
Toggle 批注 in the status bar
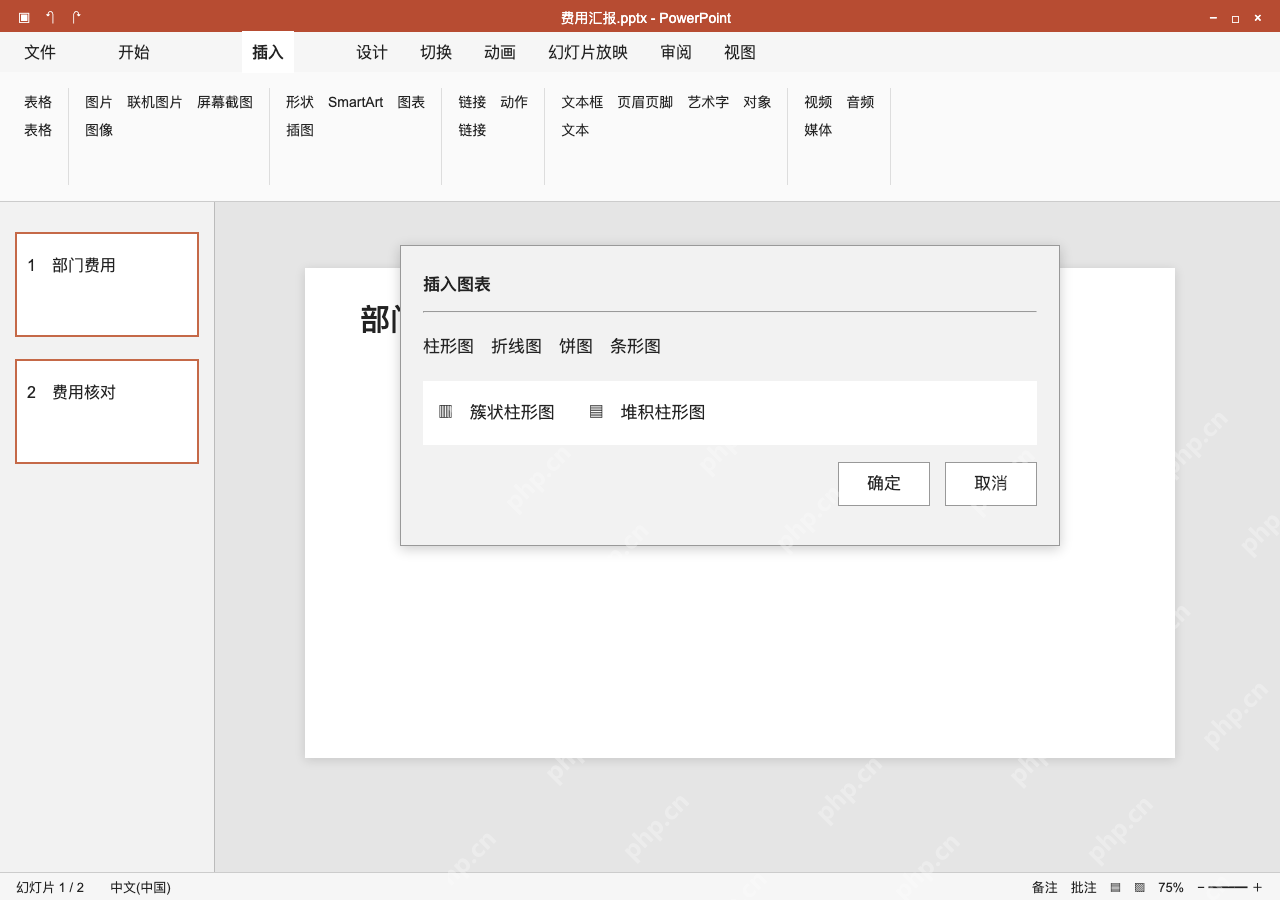[1084, 887]
